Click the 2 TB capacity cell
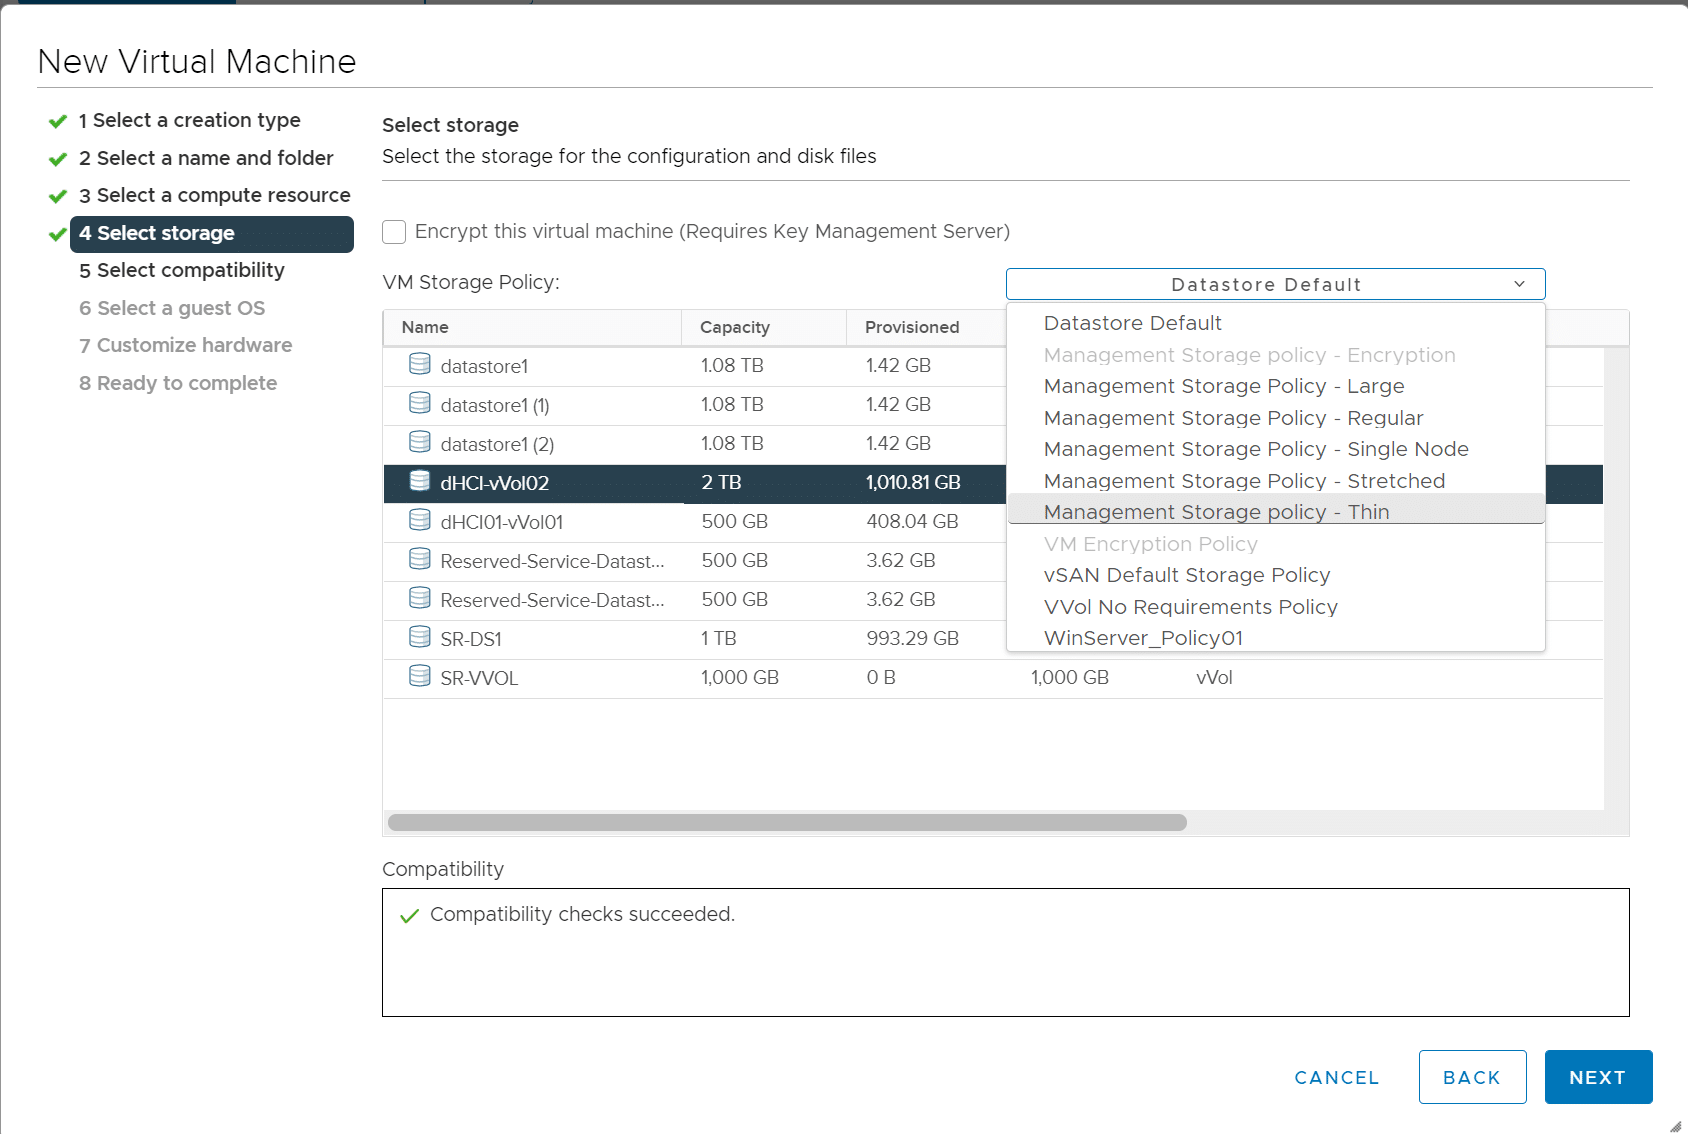The height and width of the screenshot is (1134, 1688). tap(721, 482)
